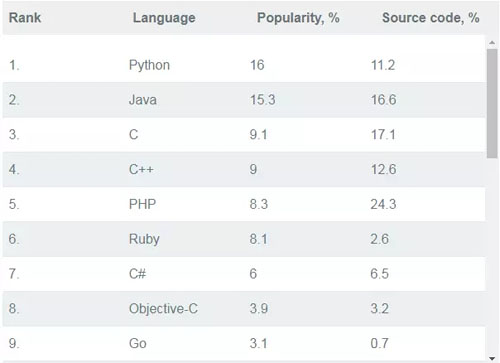500x363 pixels.
Task: Click Java's popularity value 15.3
Action: point(263,100)
